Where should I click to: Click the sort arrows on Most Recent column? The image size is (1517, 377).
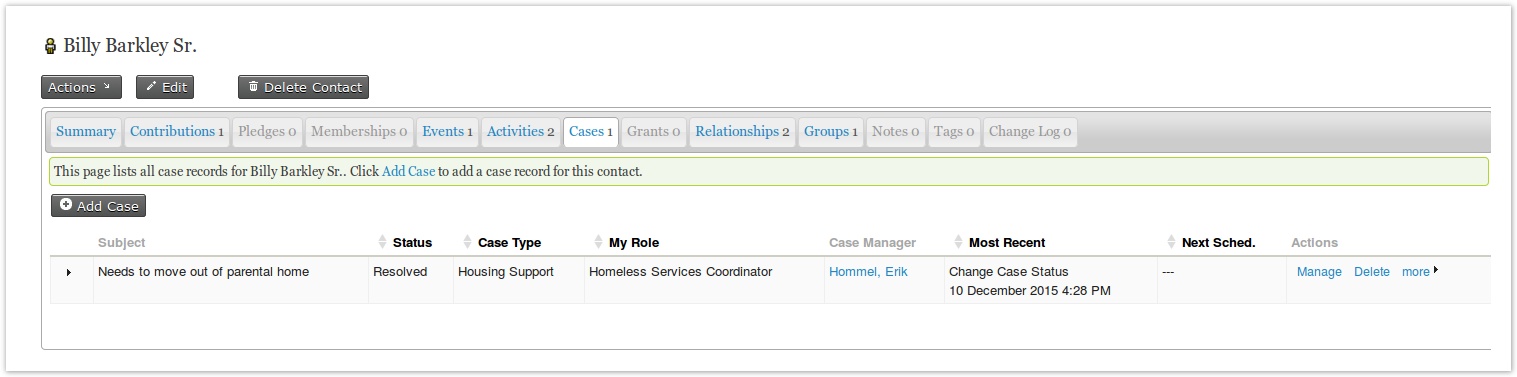(958, 242)
